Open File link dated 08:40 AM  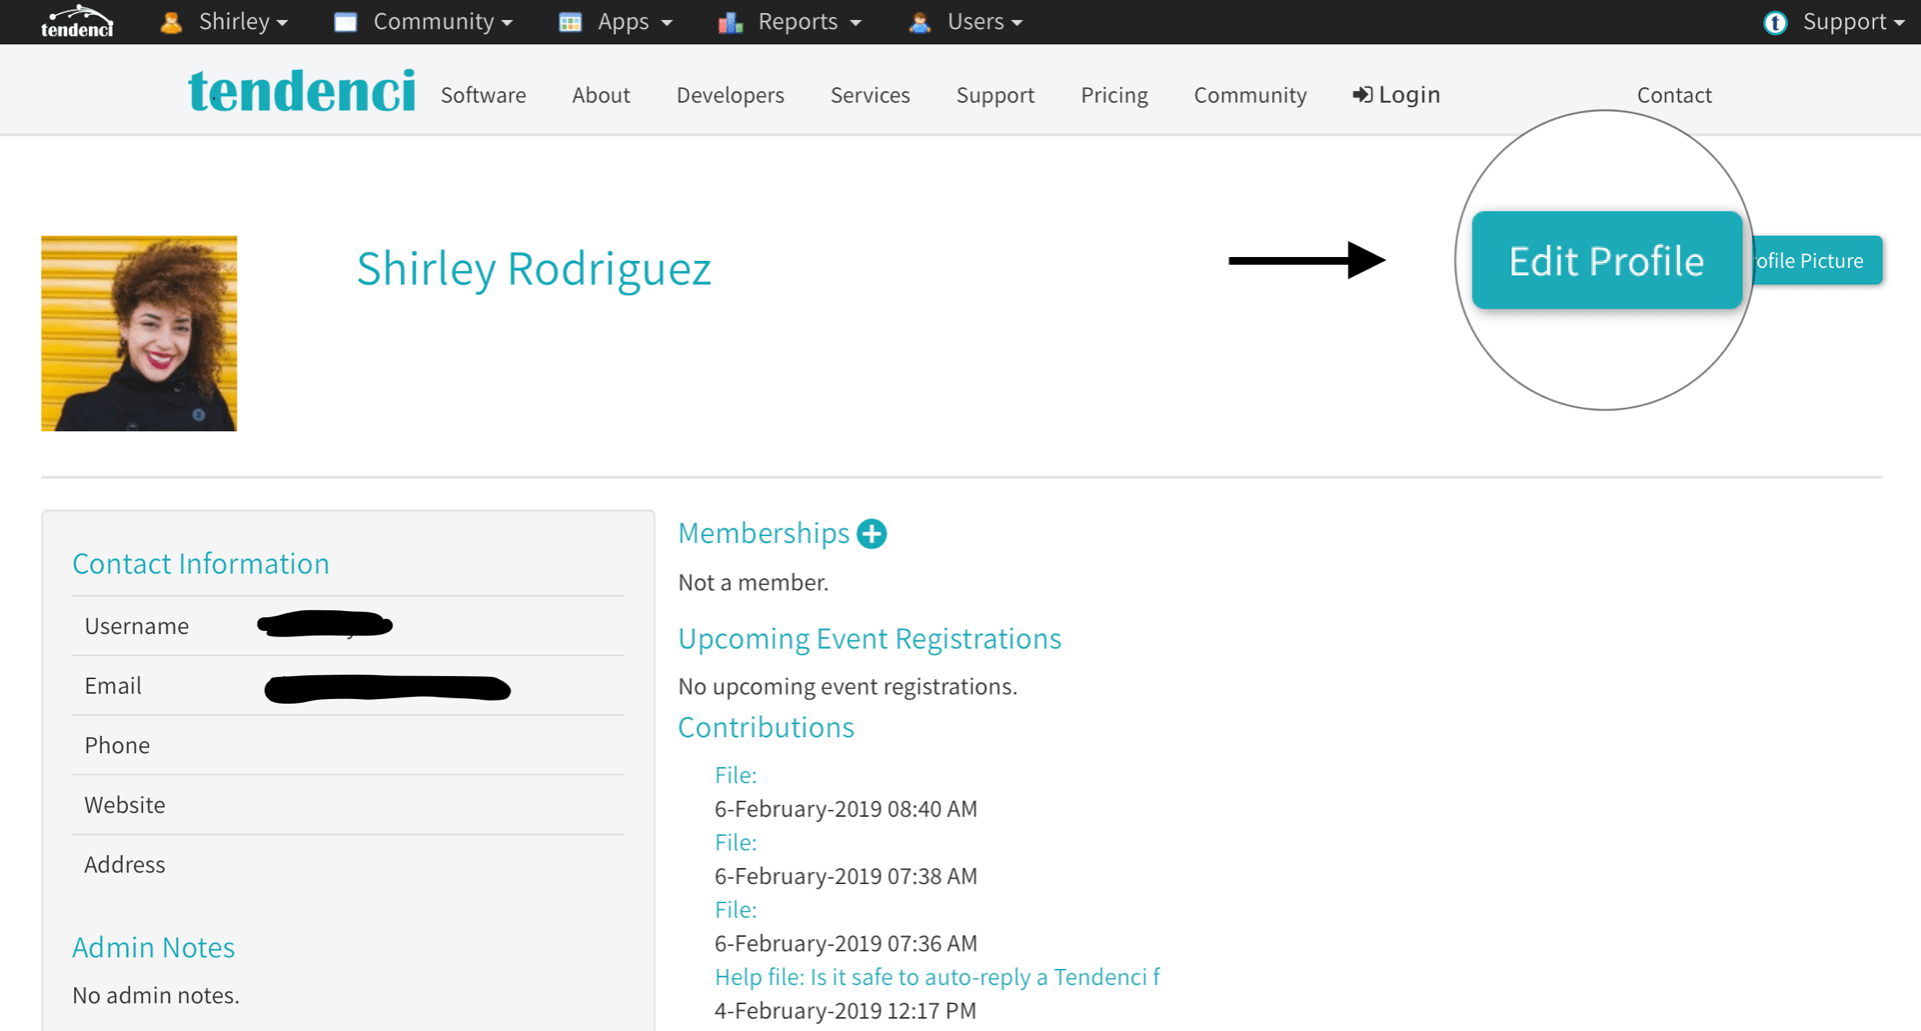coord(736,775)
